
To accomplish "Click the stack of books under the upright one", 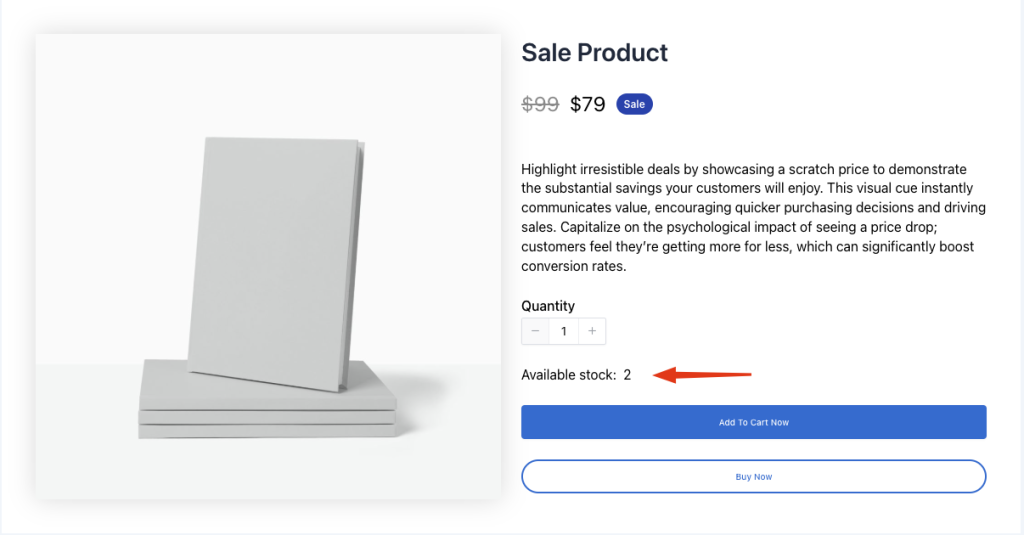I will pyautogui.click(x=267, y=406).
